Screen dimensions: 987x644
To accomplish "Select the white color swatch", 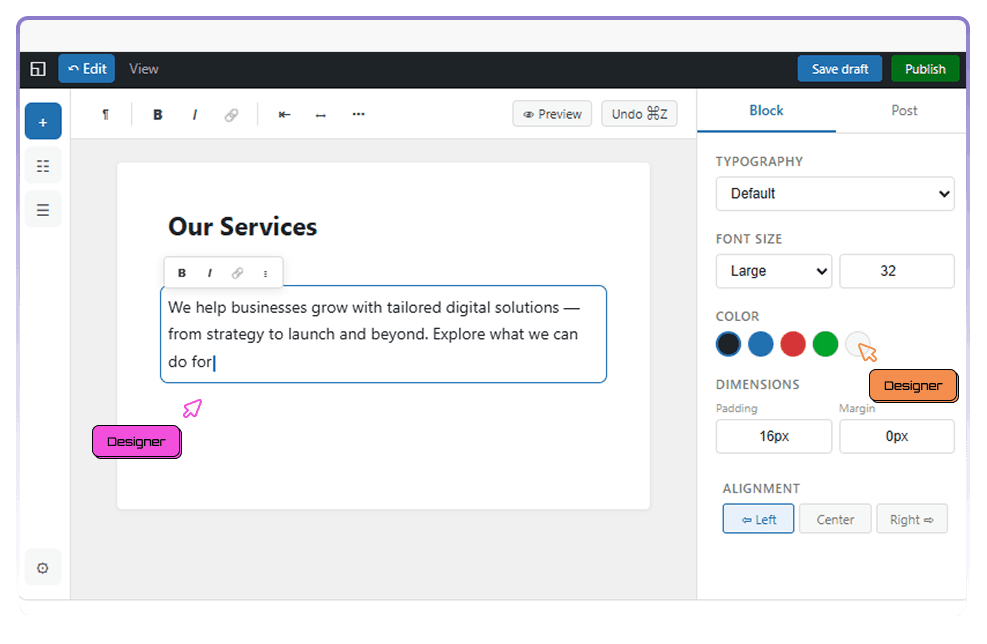I will (857, 343).
